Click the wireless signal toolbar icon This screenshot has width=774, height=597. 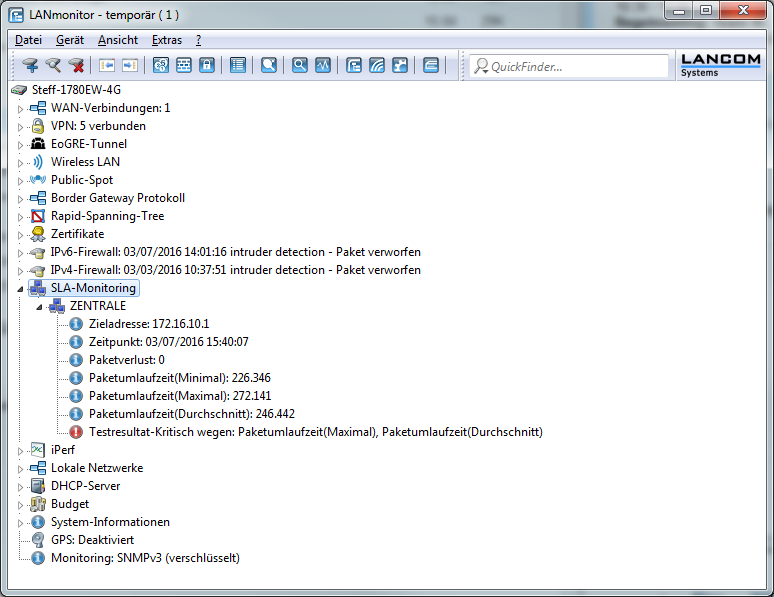[x=377, y=66]
